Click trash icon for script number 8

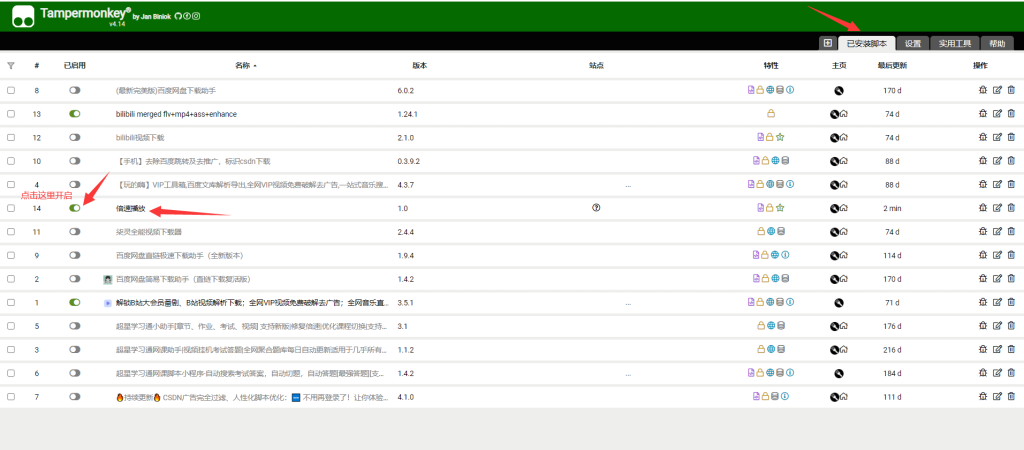[x=1011, y=90]
